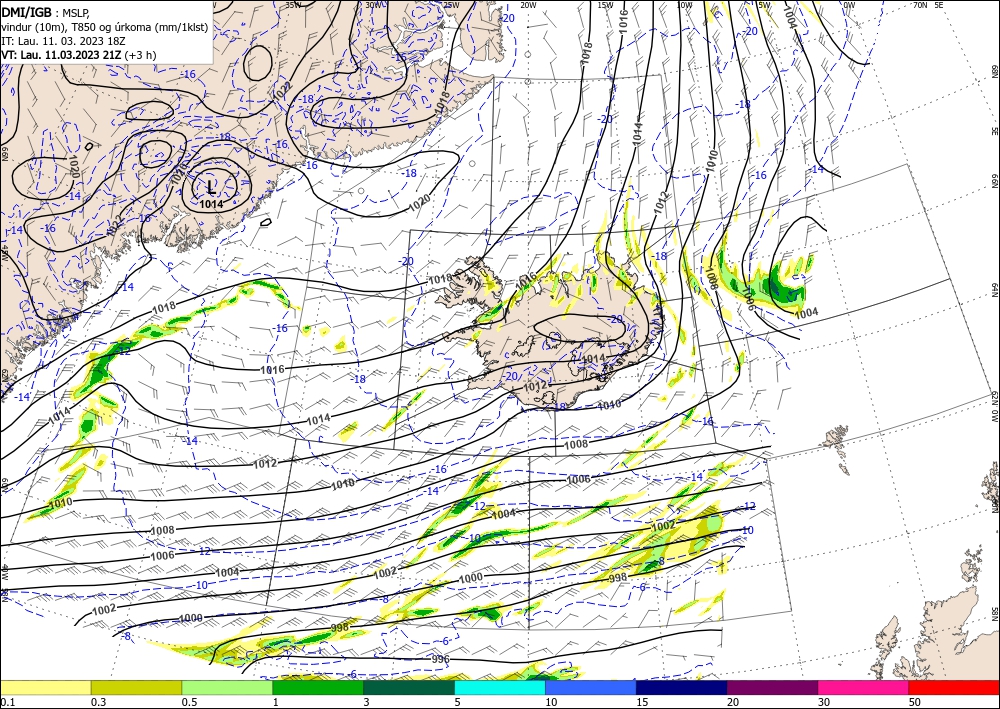Click the 0W longitude label at top
Viewport: 1000px width, 709px height.
point(849,4)
